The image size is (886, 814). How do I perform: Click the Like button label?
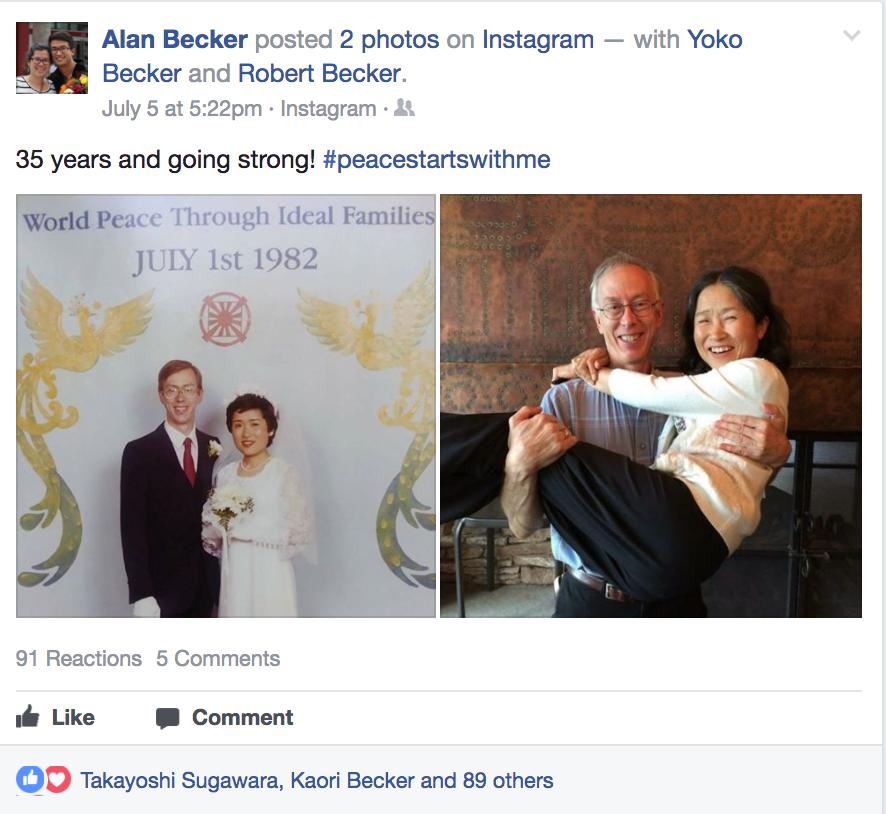[x=73, y=717]
